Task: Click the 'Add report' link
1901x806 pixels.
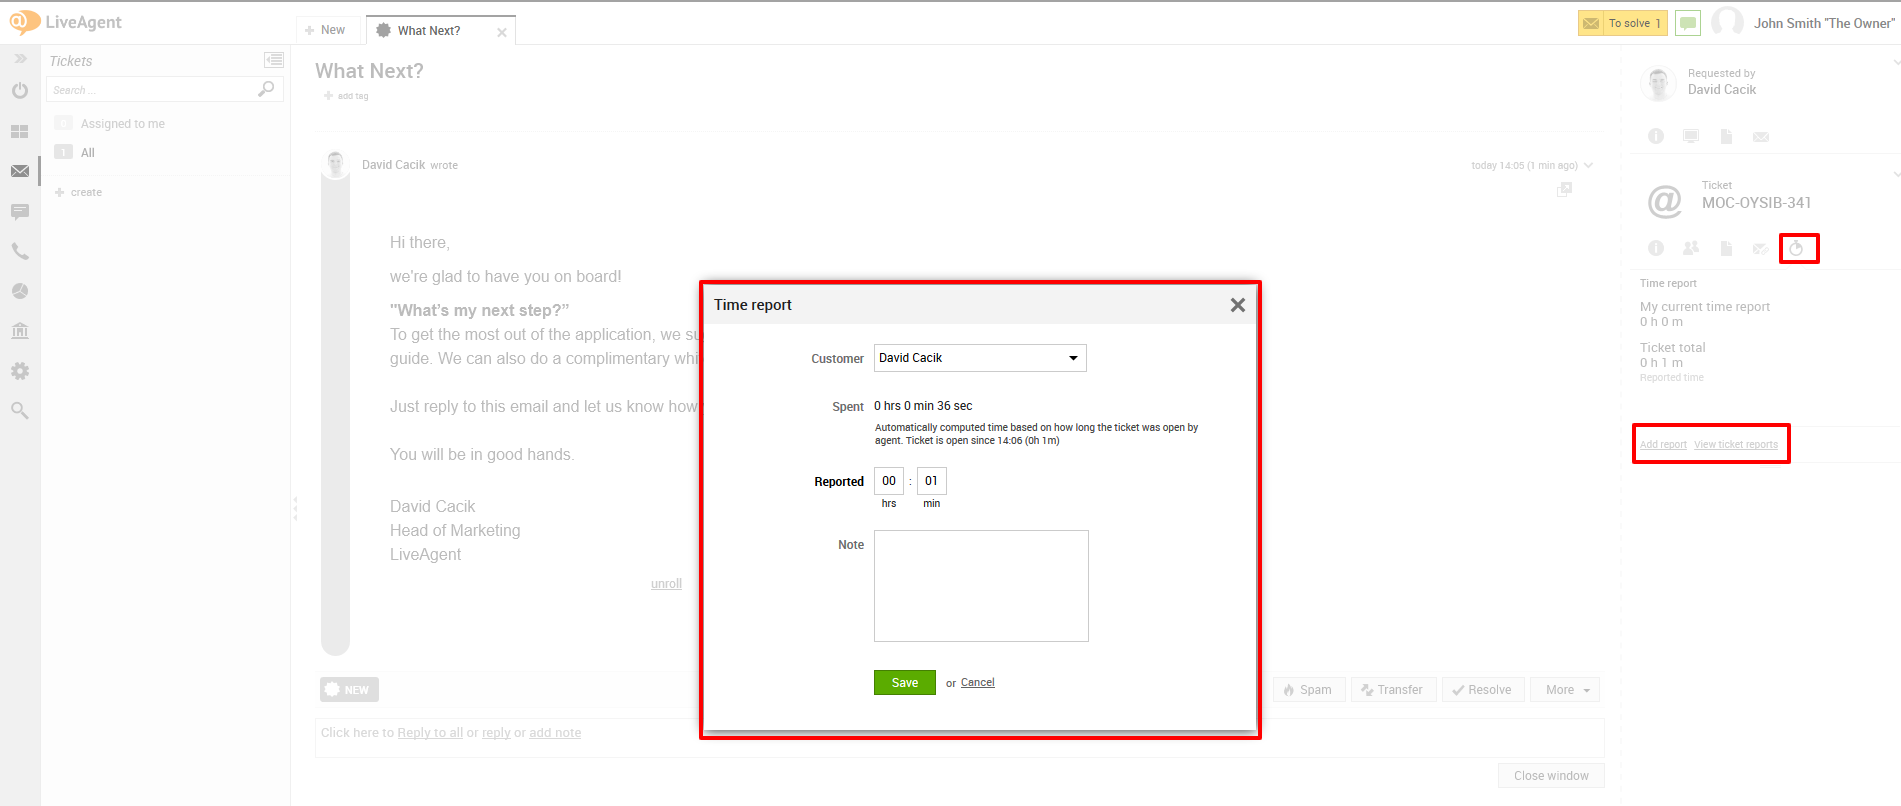Action: coord(1663,445)
